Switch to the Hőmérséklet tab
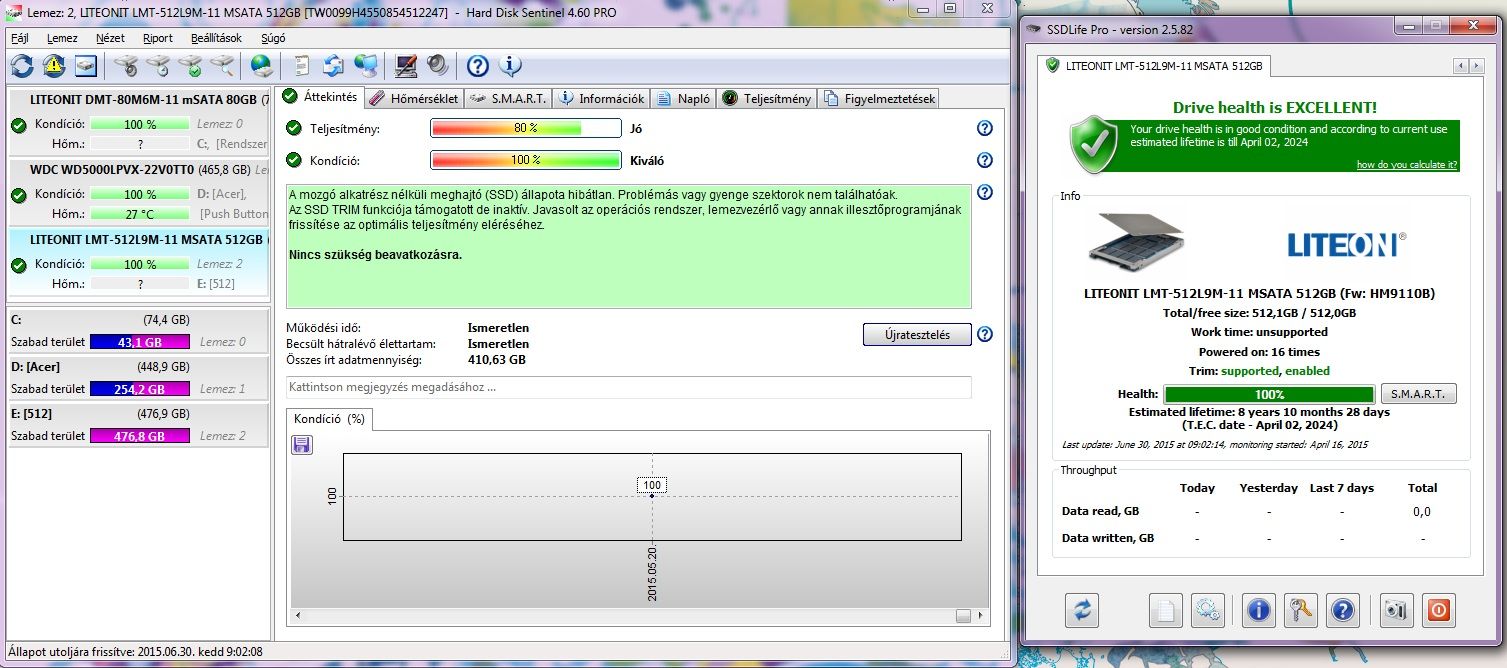 [x=413, y=98]
